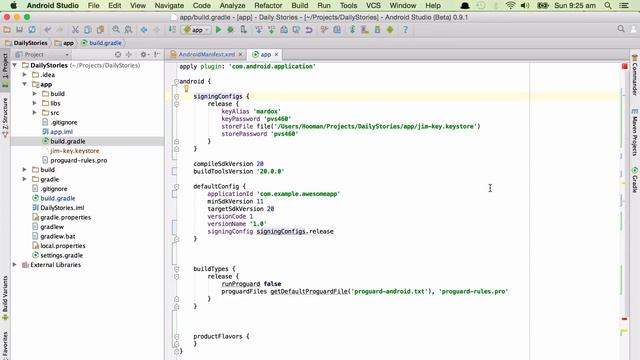Expand the .idea folder

[24, 75]
